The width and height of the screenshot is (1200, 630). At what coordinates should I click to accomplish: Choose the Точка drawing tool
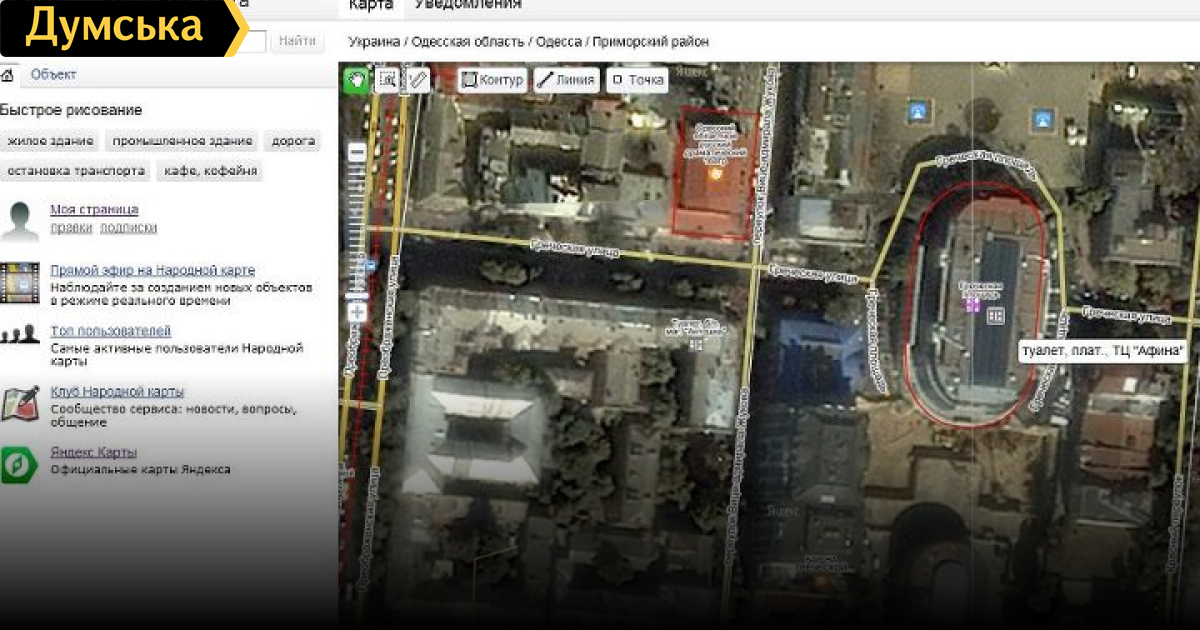(637, 81)
